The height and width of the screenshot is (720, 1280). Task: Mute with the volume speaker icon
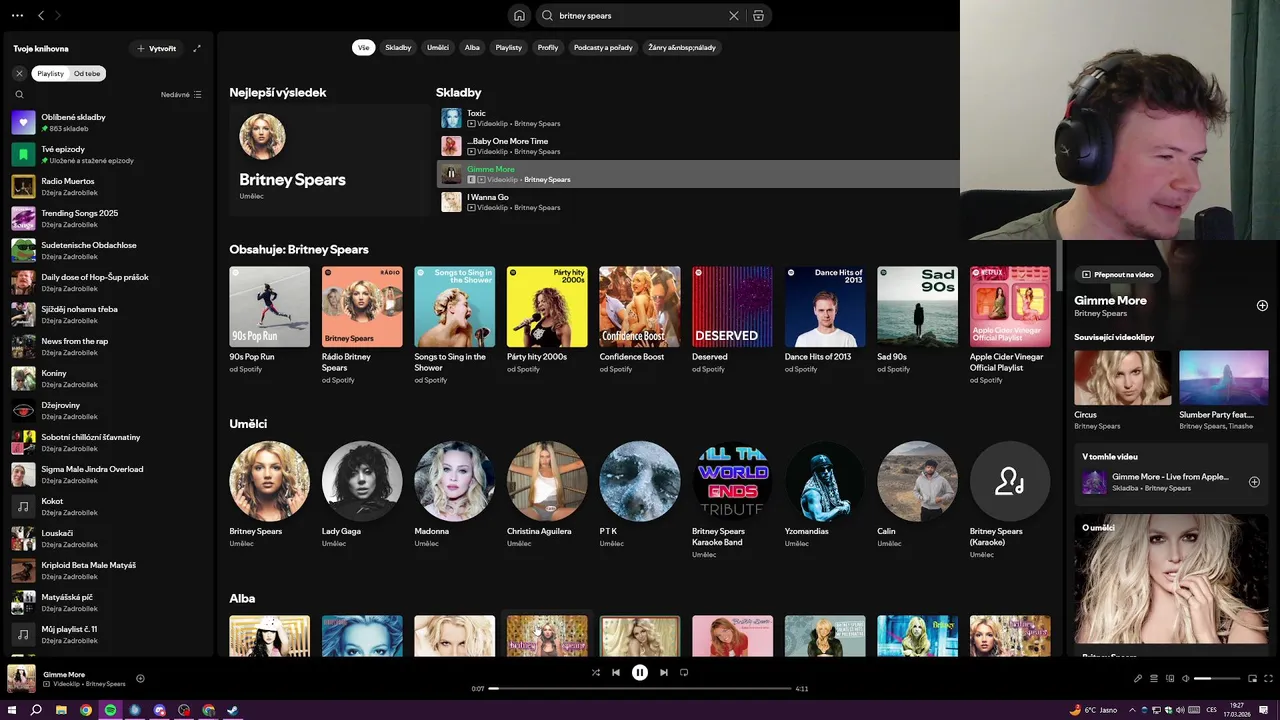pos(1186,678)
